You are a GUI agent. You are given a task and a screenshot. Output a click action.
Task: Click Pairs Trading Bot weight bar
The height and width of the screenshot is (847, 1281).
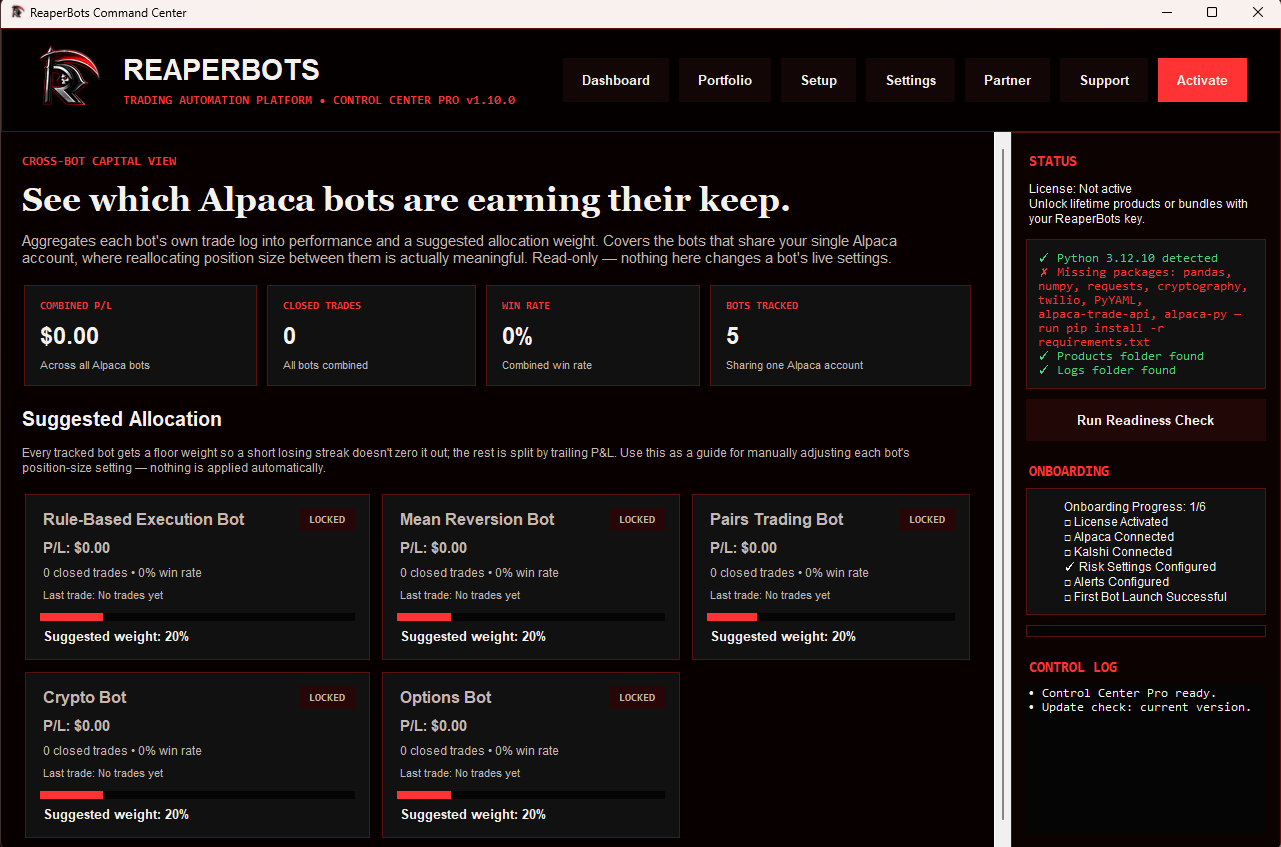click(x=831, y=617)
